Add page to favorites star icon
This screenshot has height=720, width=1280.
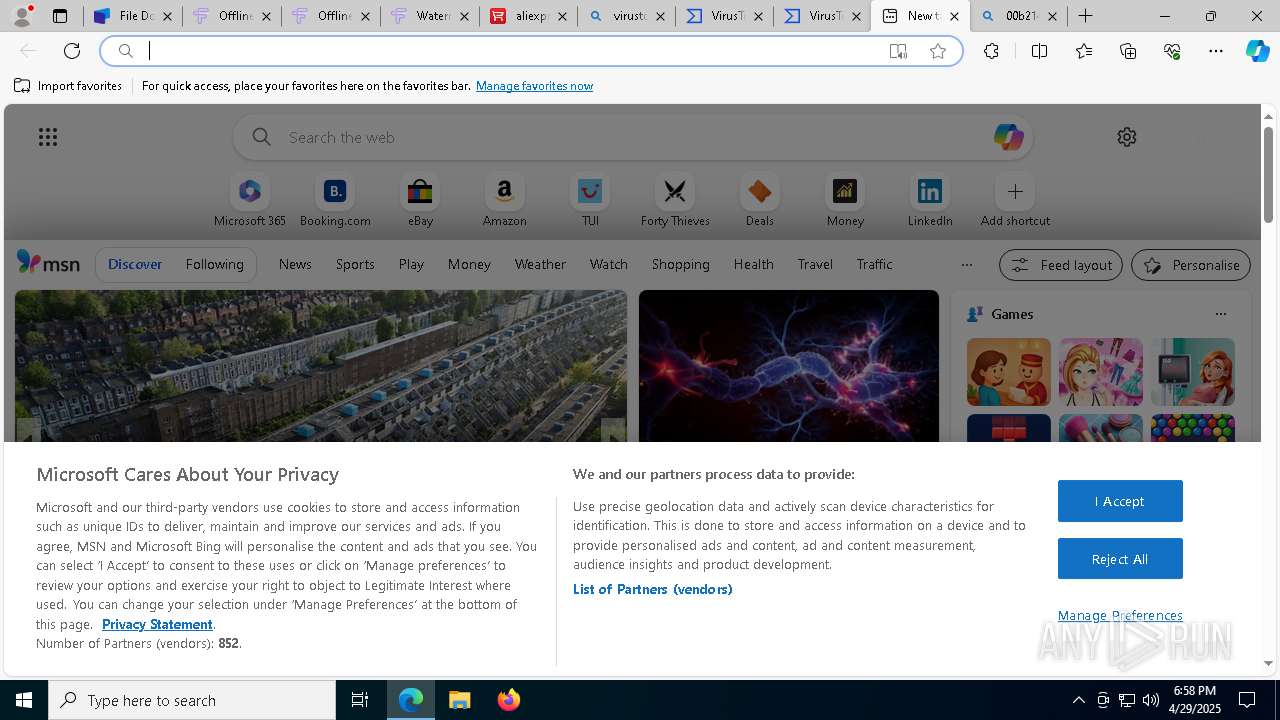click(938, 51)
